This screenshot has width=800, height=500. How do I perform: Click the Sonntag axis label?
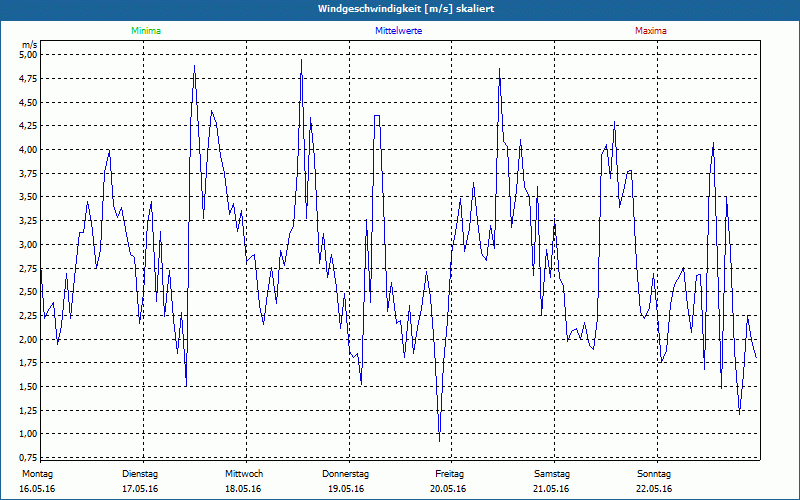(654, 474)
